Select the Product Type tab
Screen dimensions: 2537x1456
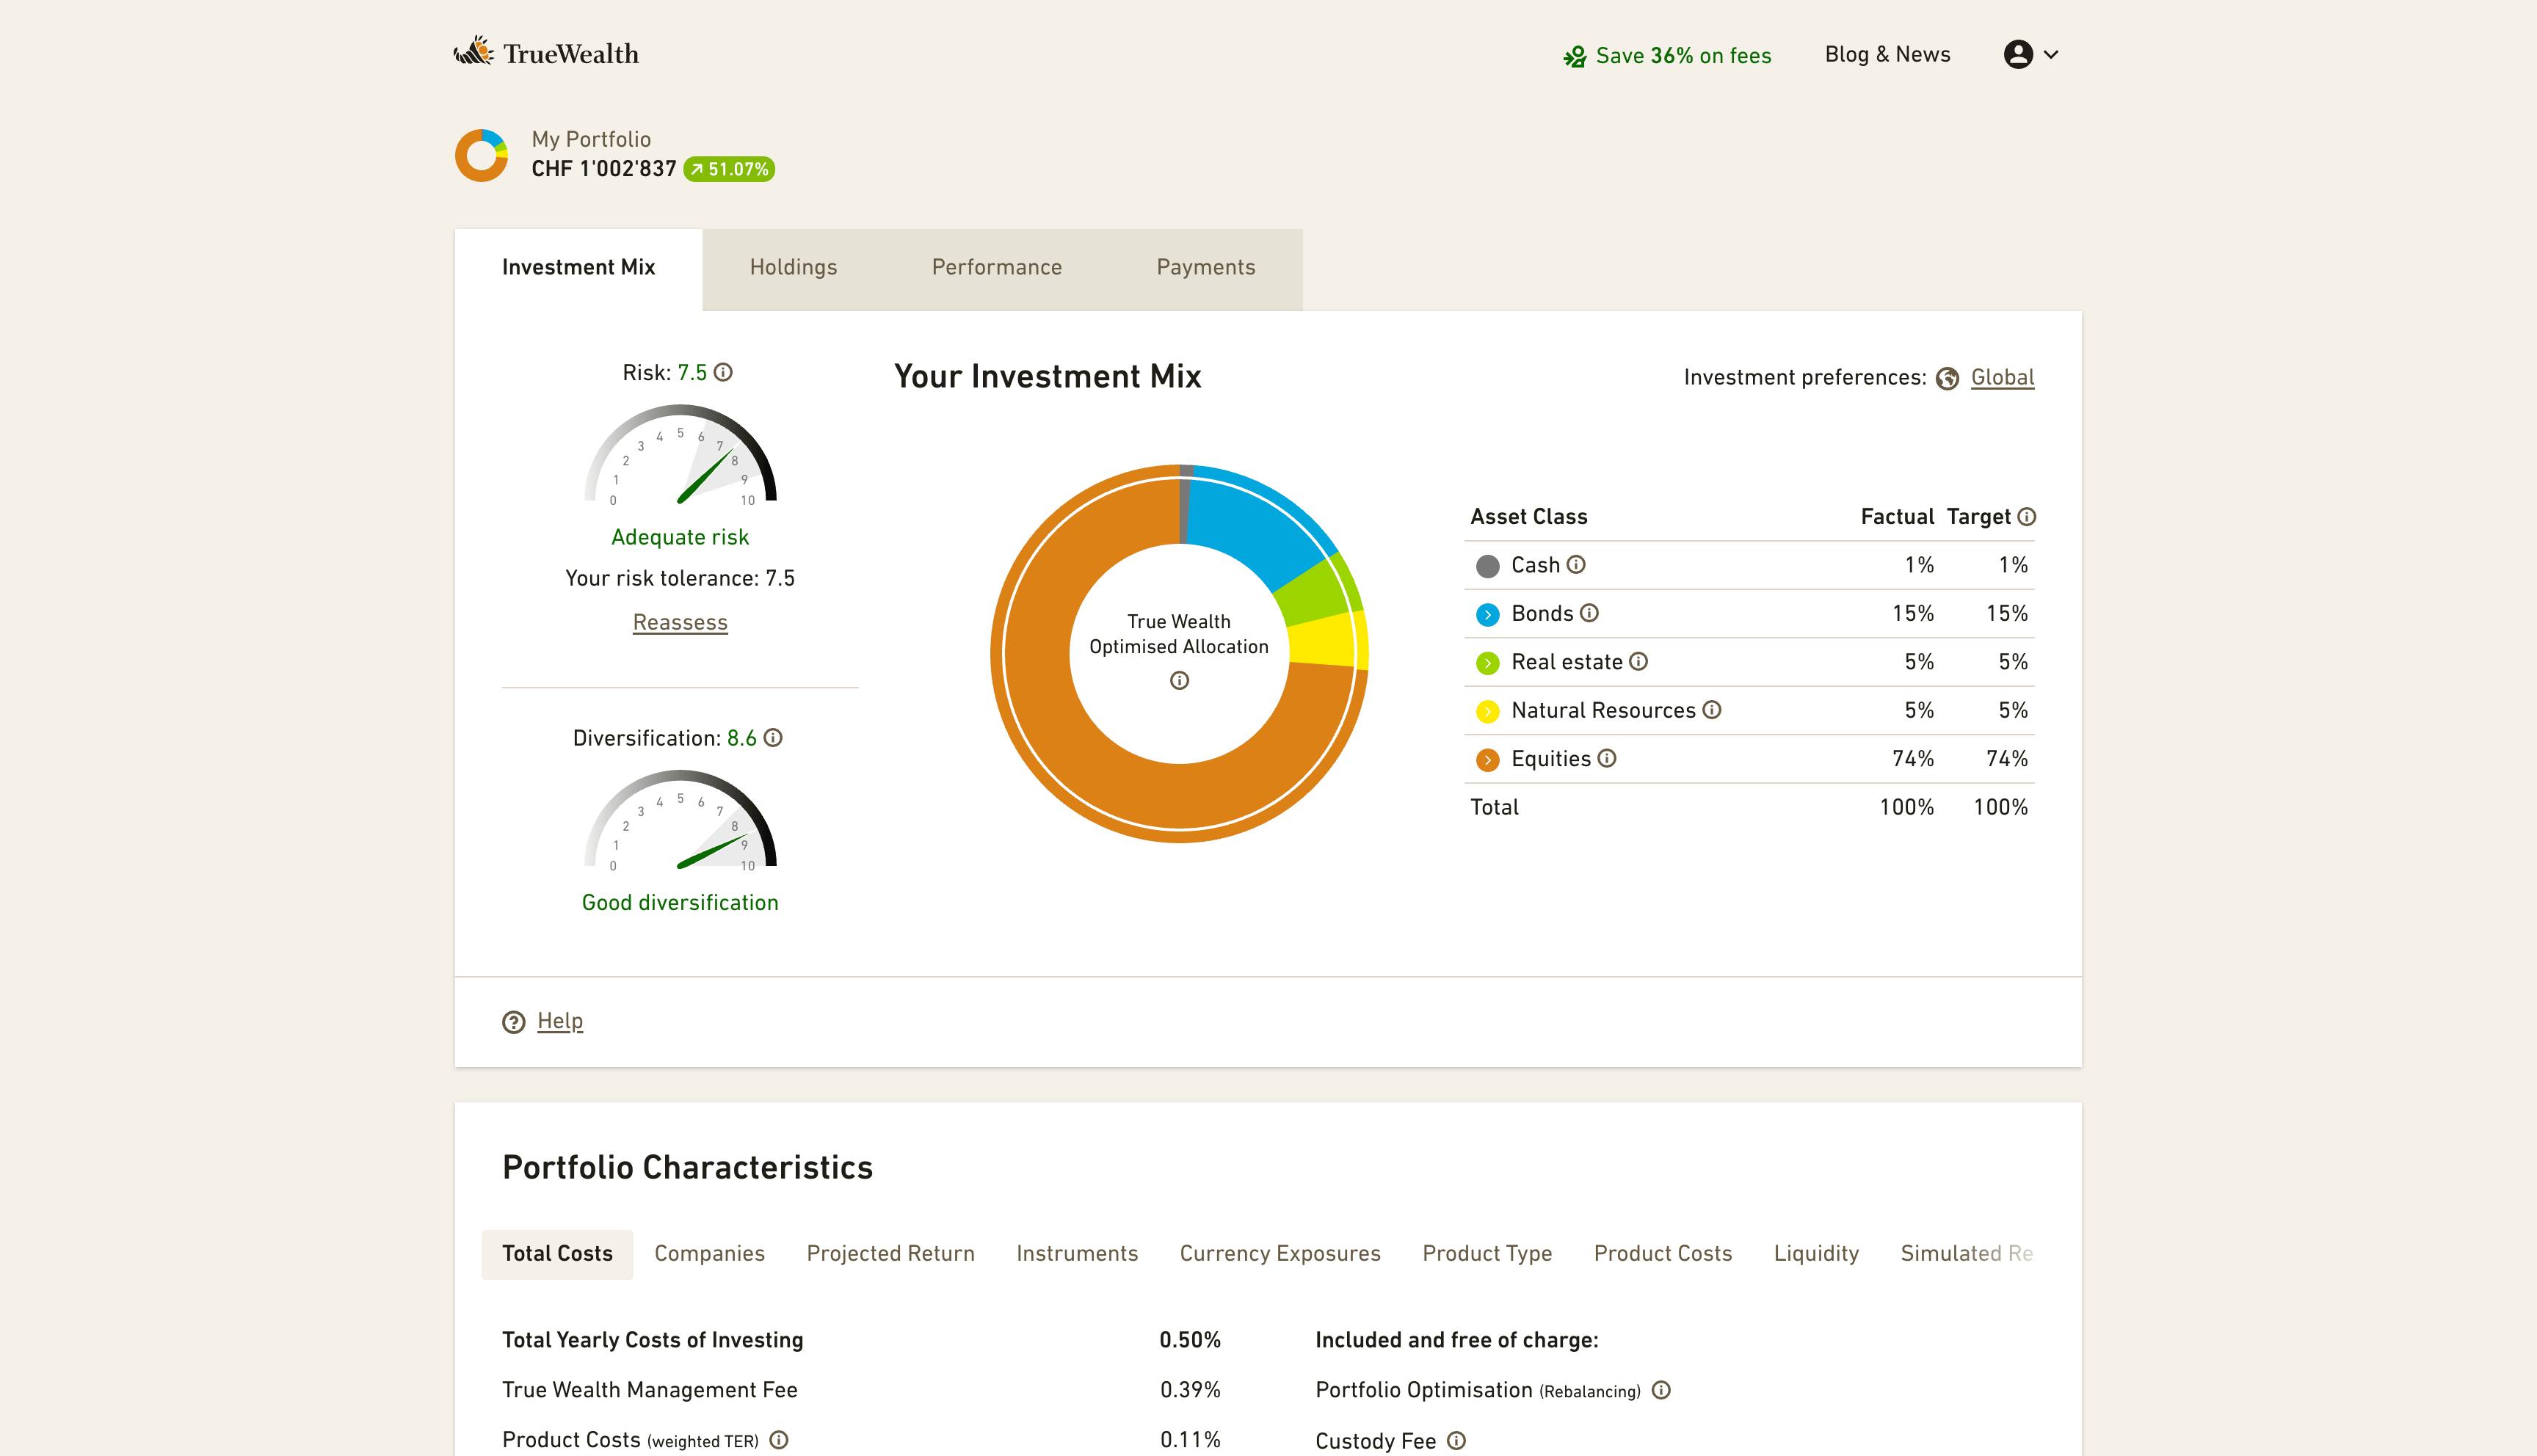coord(1487,1254)
